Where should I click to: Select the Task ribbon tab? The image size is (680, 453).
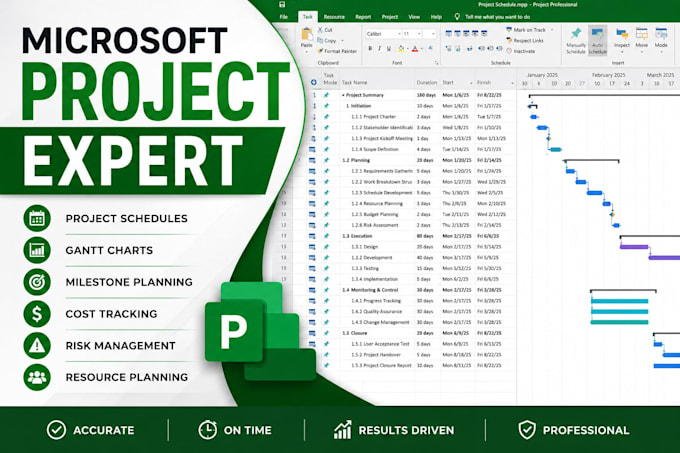point(307,17)
